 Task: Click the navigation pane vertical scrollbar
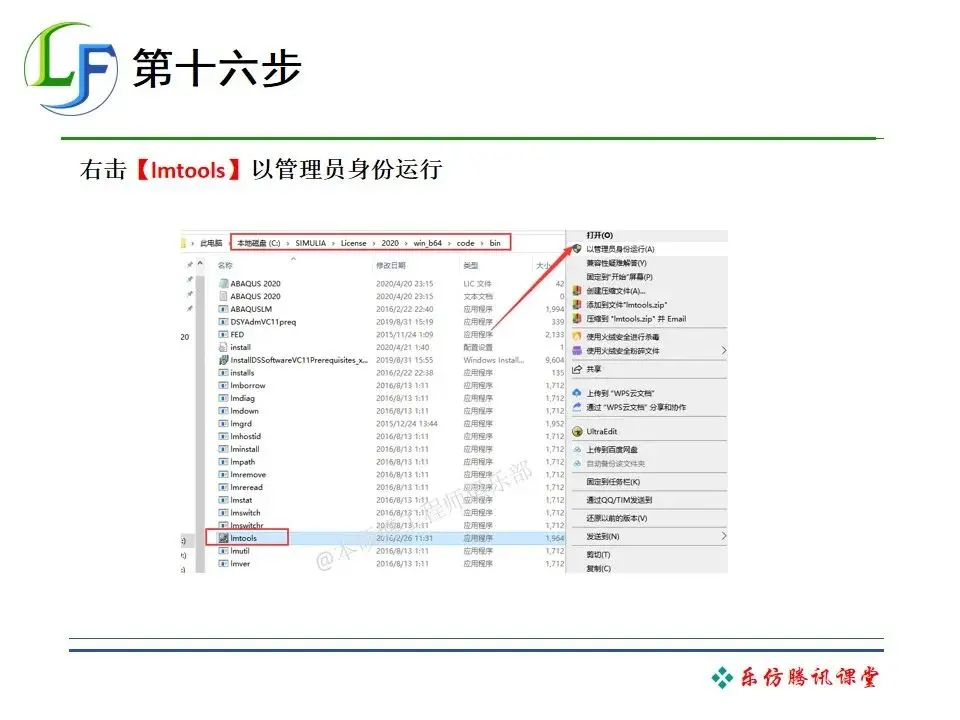[200, 422]
